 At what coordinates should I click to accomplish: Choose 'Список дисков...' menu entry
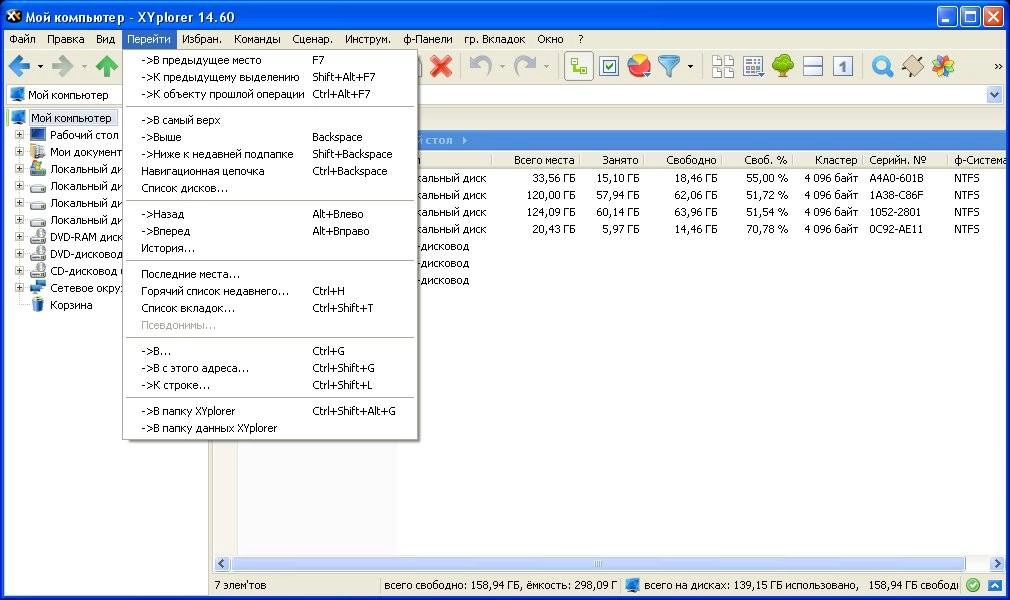click(x=271, y=188)
